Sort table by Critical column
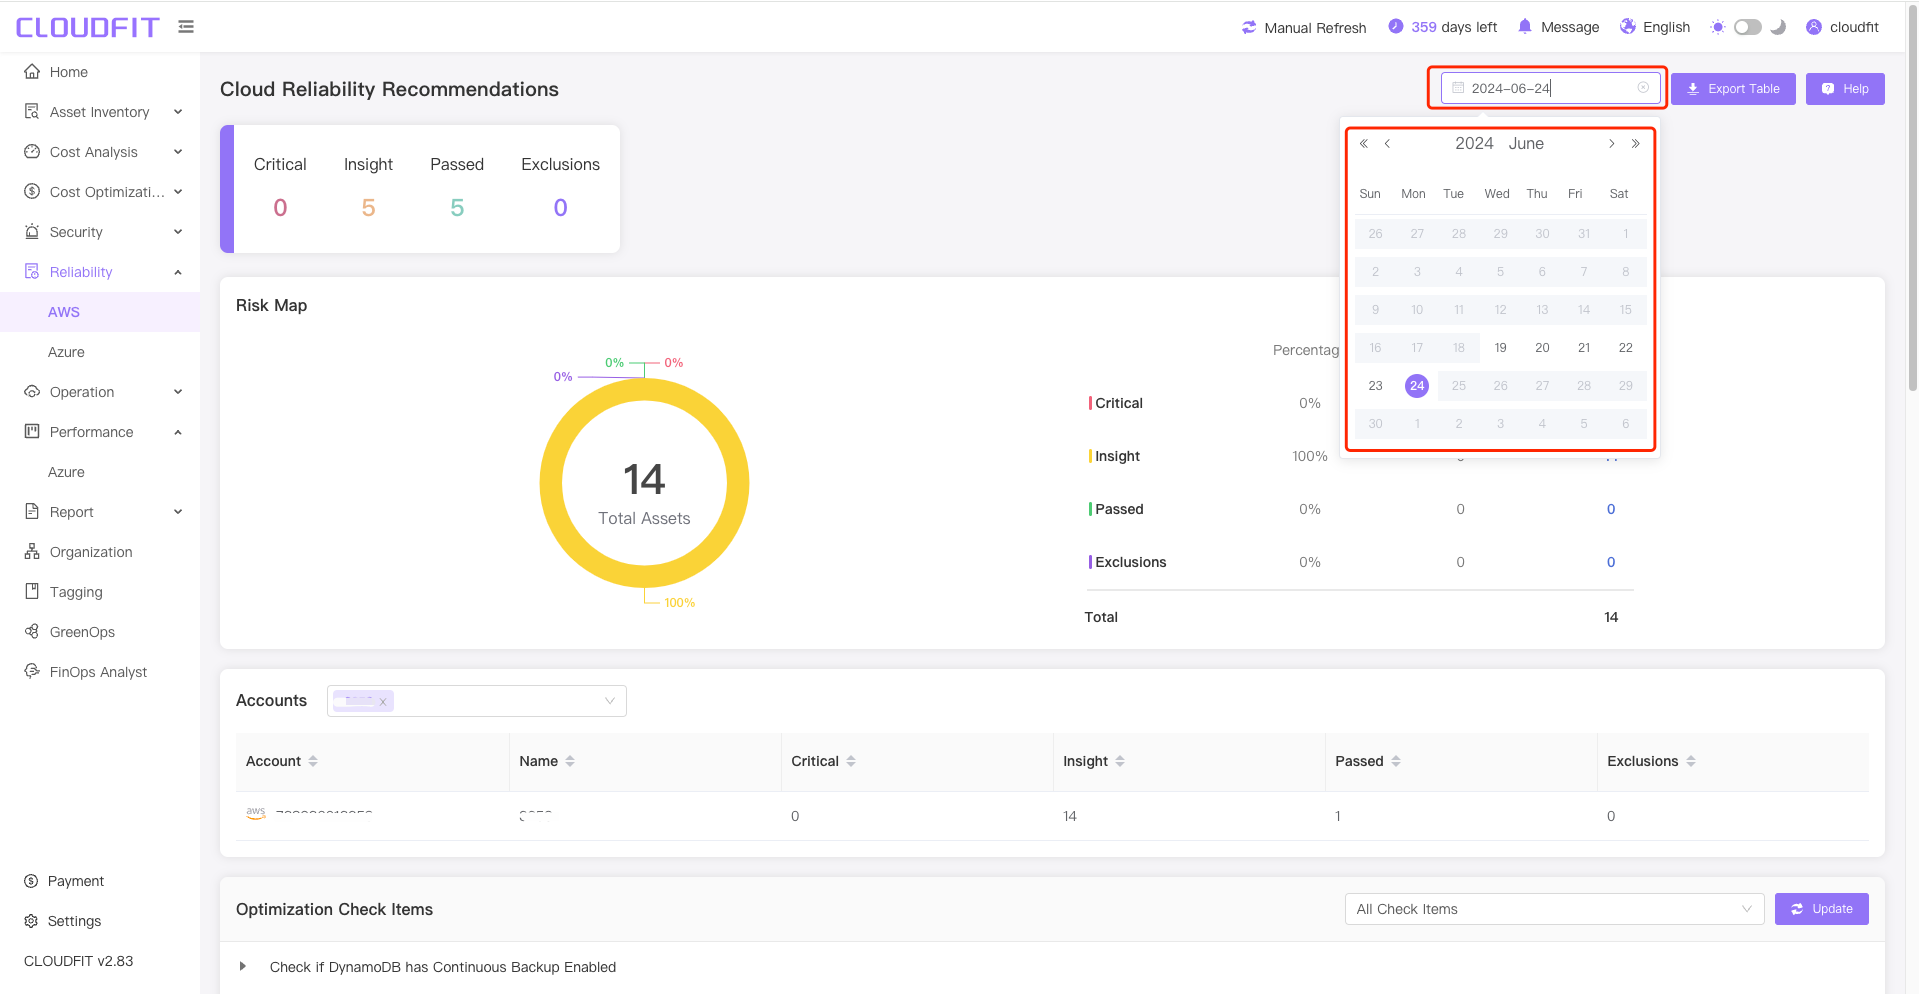The height and width of the screenshot is (994, 1919). click(851, 761)
